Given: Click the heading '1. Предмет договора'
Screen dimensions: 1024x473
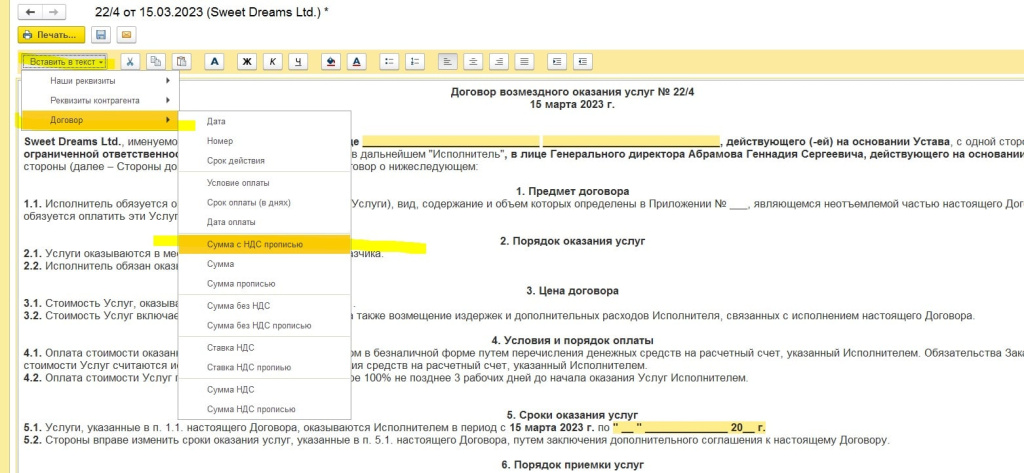Looking at the screenshot, I should (x=572, y=191).
